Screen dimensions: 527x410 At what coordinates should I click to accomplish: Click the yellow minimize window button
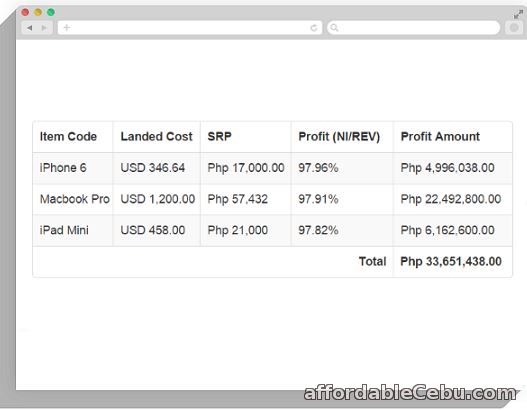tap(38, 12)
